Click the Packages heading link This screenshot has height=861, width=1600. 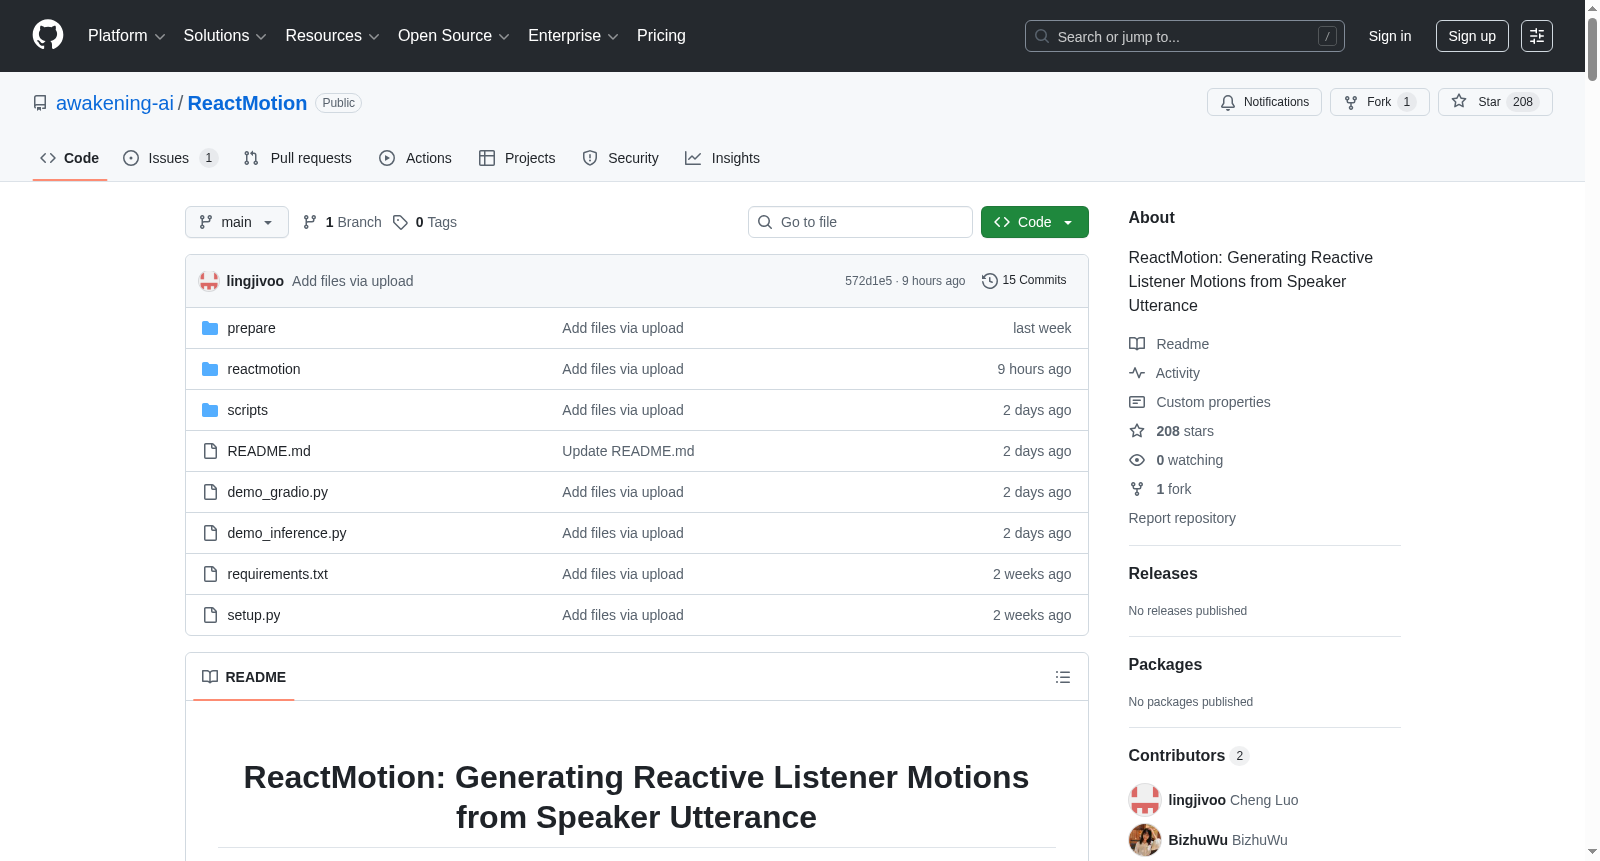click(1165, 664)
